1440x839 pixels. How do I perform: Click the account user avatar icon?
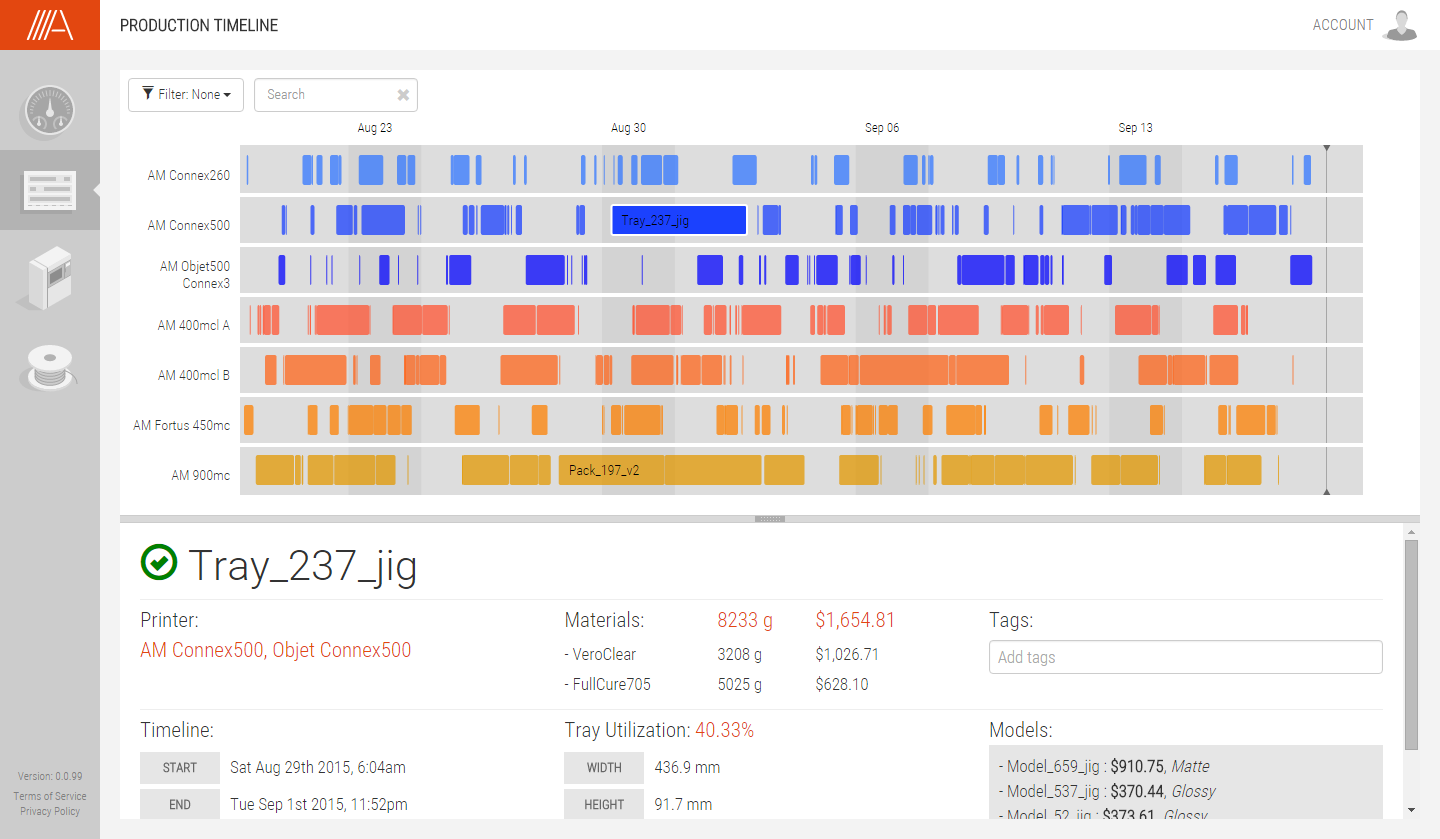pos(1400,25)
